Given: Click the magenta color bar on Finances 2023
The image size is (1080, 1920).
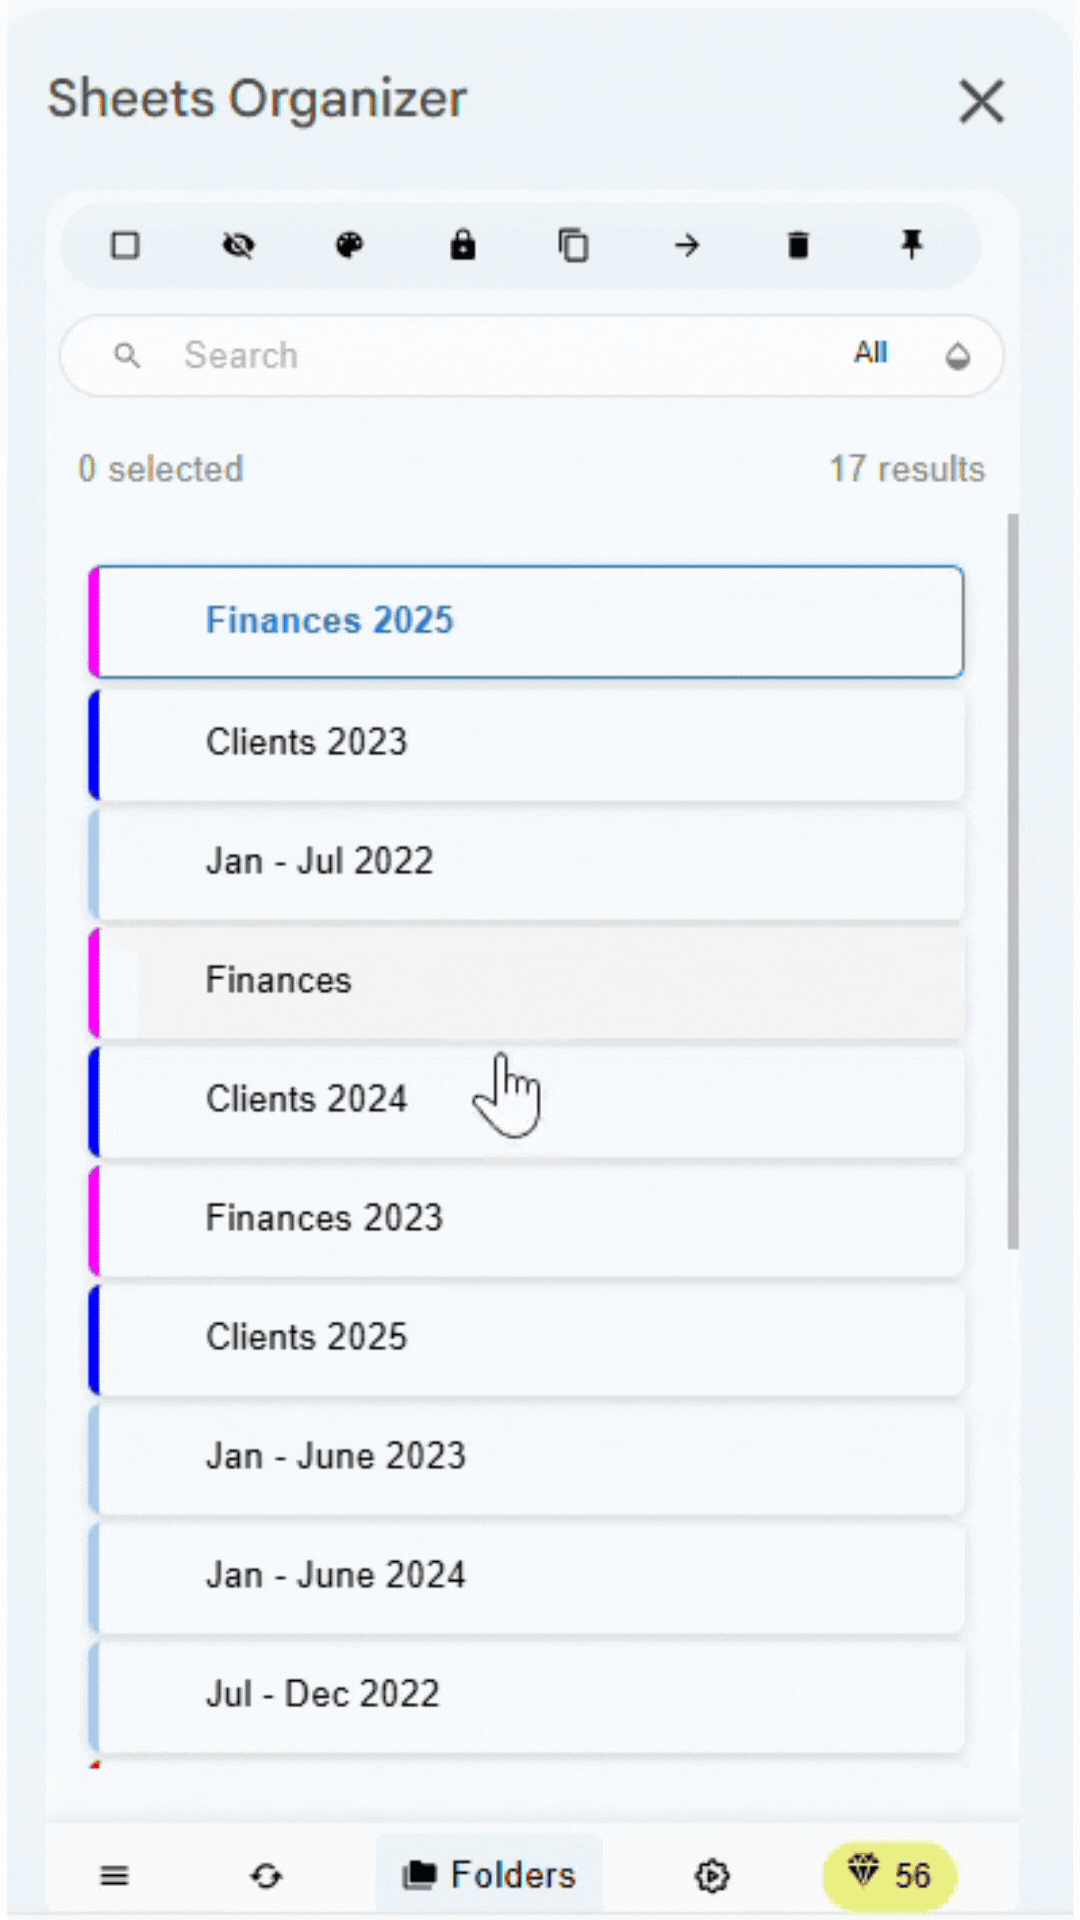Looking at the screenshot, I should tap(94, 1219).
